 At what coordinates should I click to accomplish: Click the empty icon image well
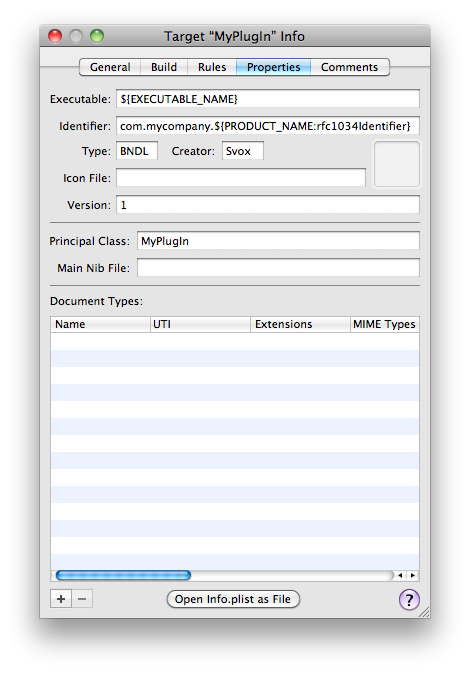click(397, 164)
